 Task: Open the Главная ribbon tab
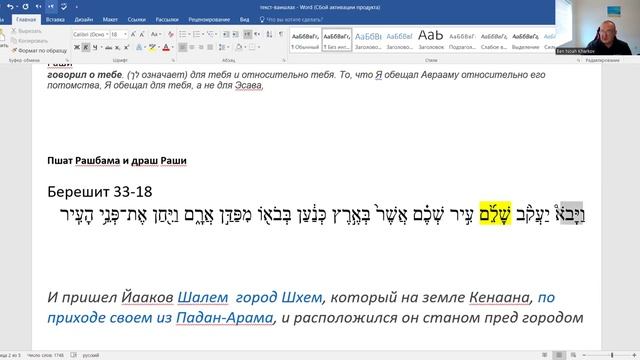(26, 20)
